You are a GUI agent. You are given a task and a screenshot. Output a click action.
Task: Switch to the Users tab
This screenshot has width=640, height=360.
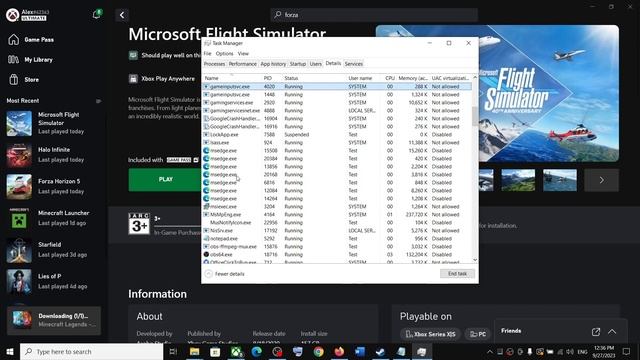coord(316,64)
